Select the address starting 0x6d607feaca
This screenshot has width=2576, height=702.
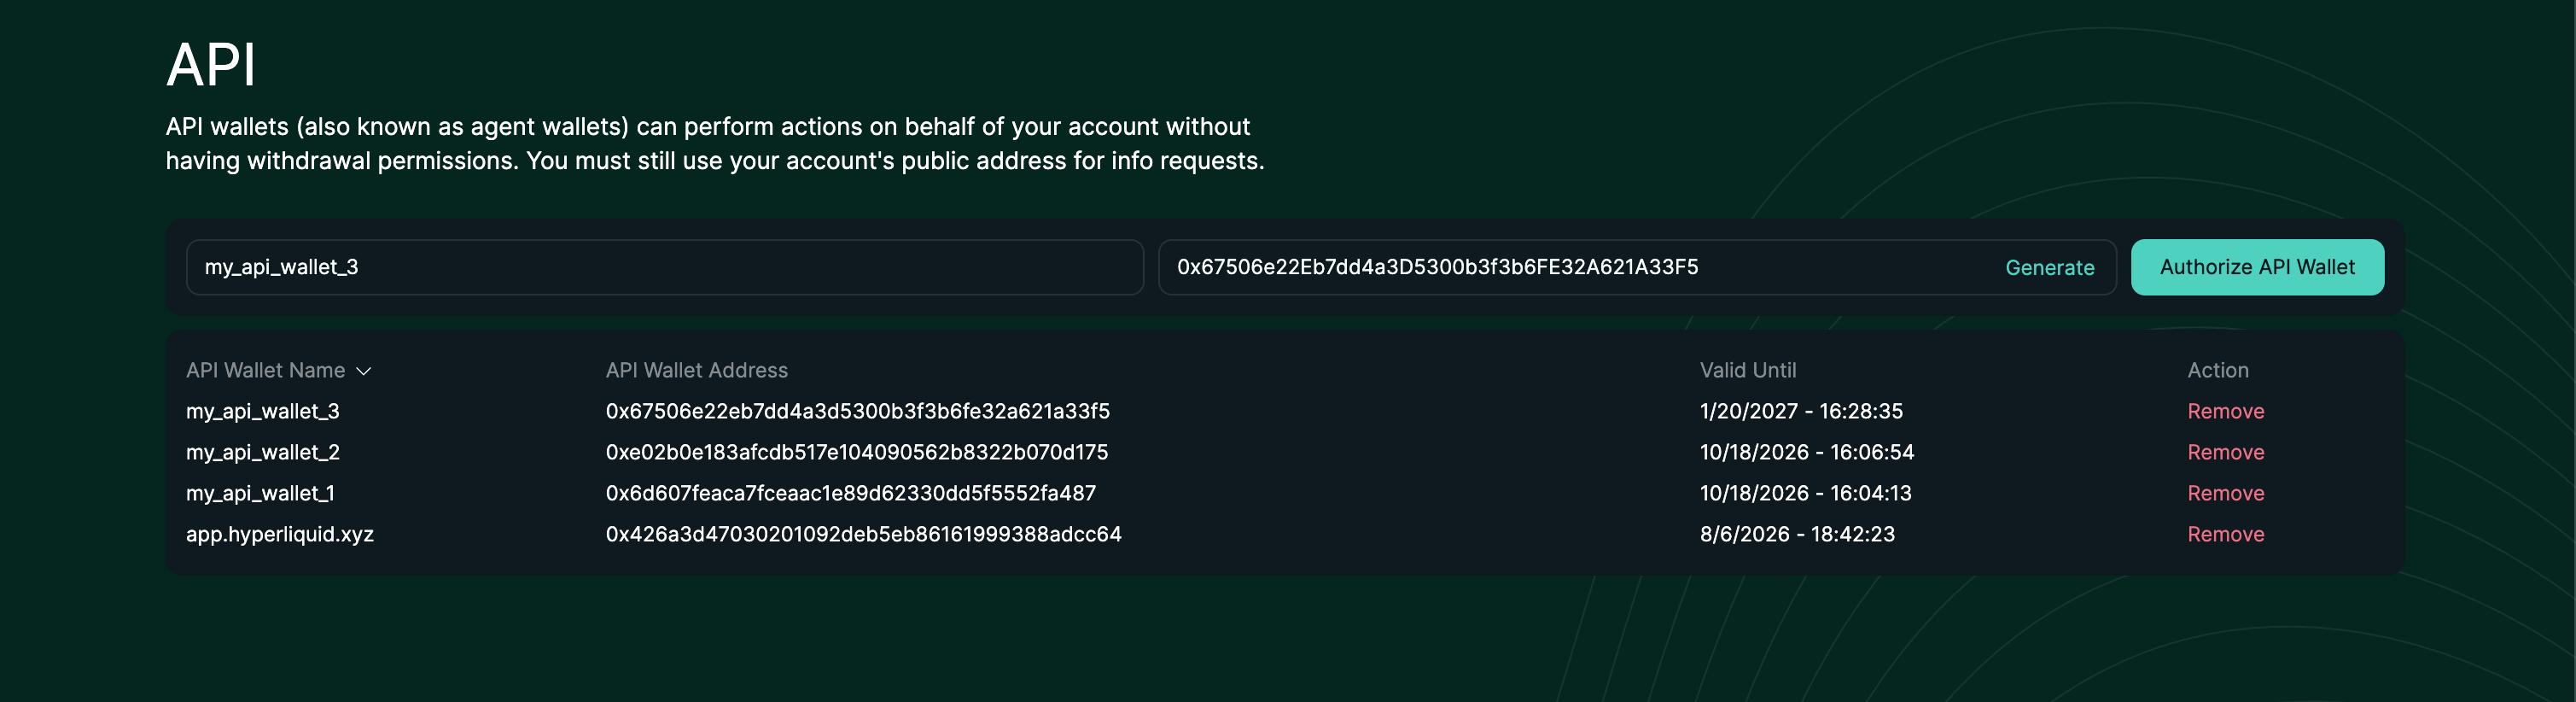(x=850, y=493)
